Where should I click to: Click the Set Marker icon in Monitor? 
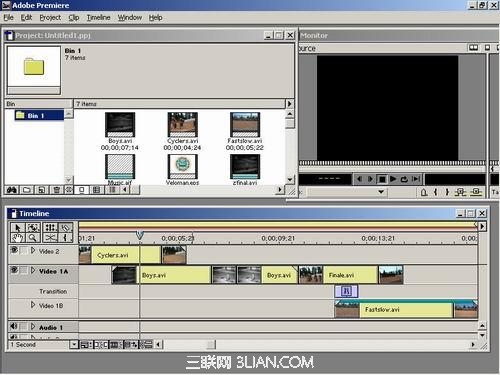424,192
